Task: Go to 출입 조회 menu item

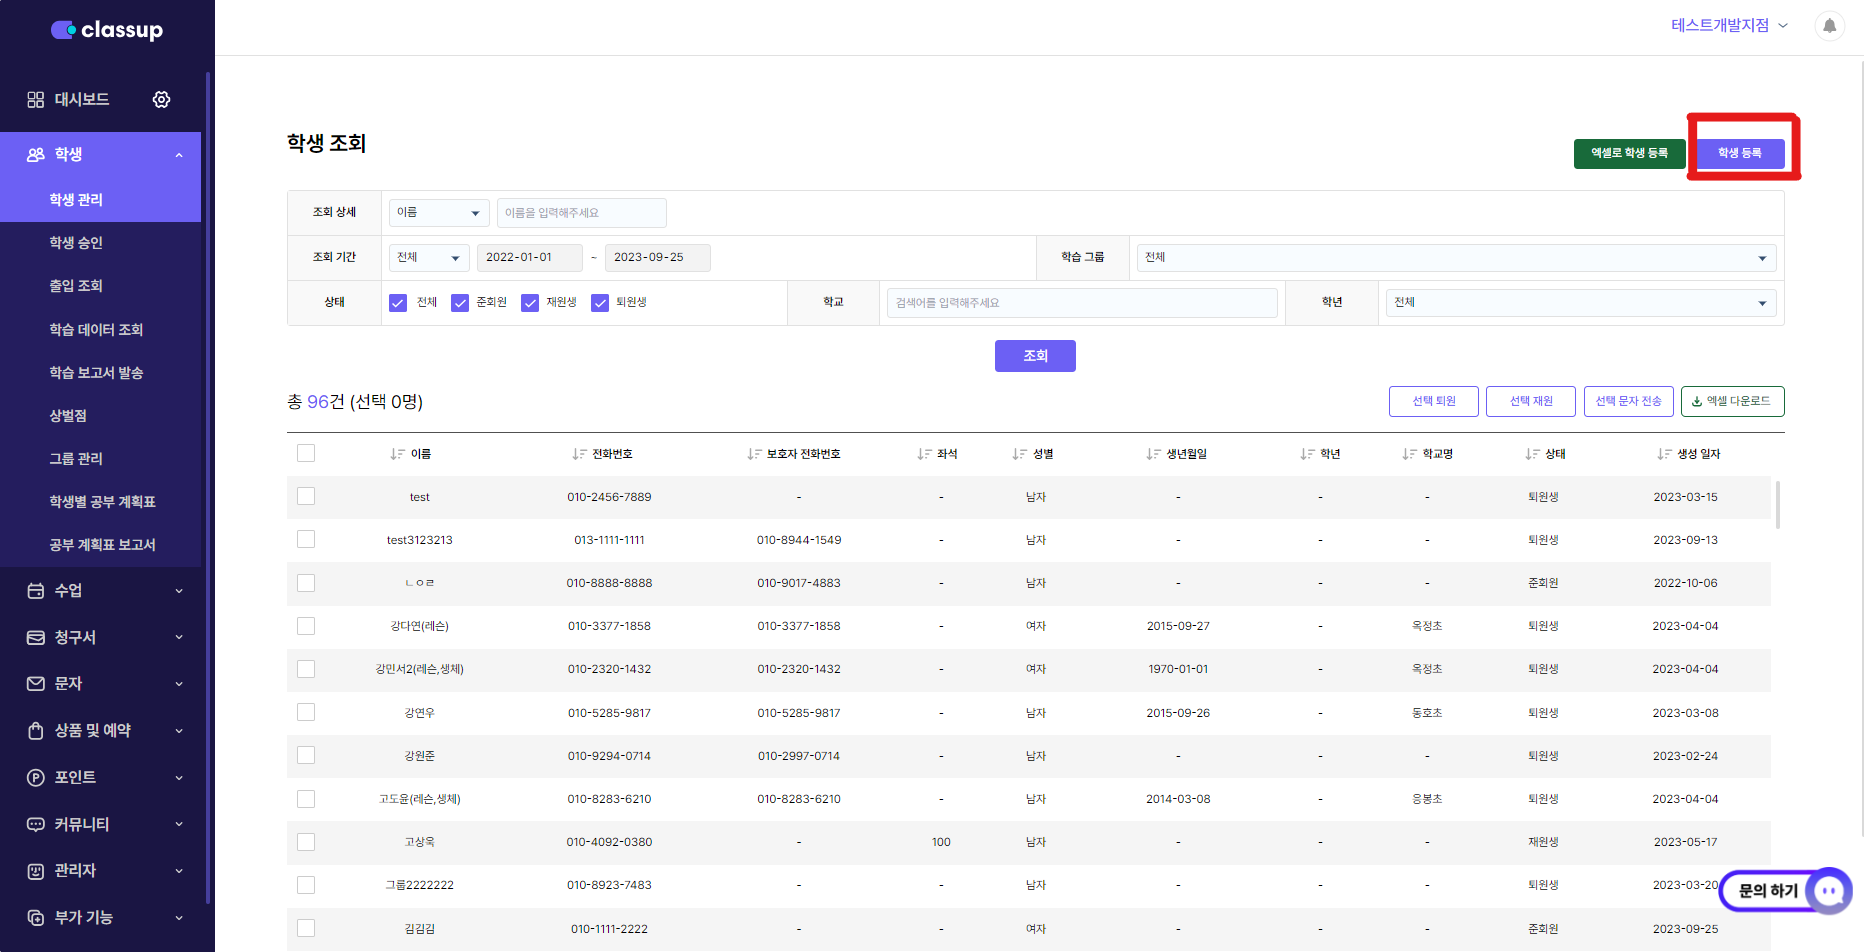Action: pyautogui.click(x=76, y=286)
